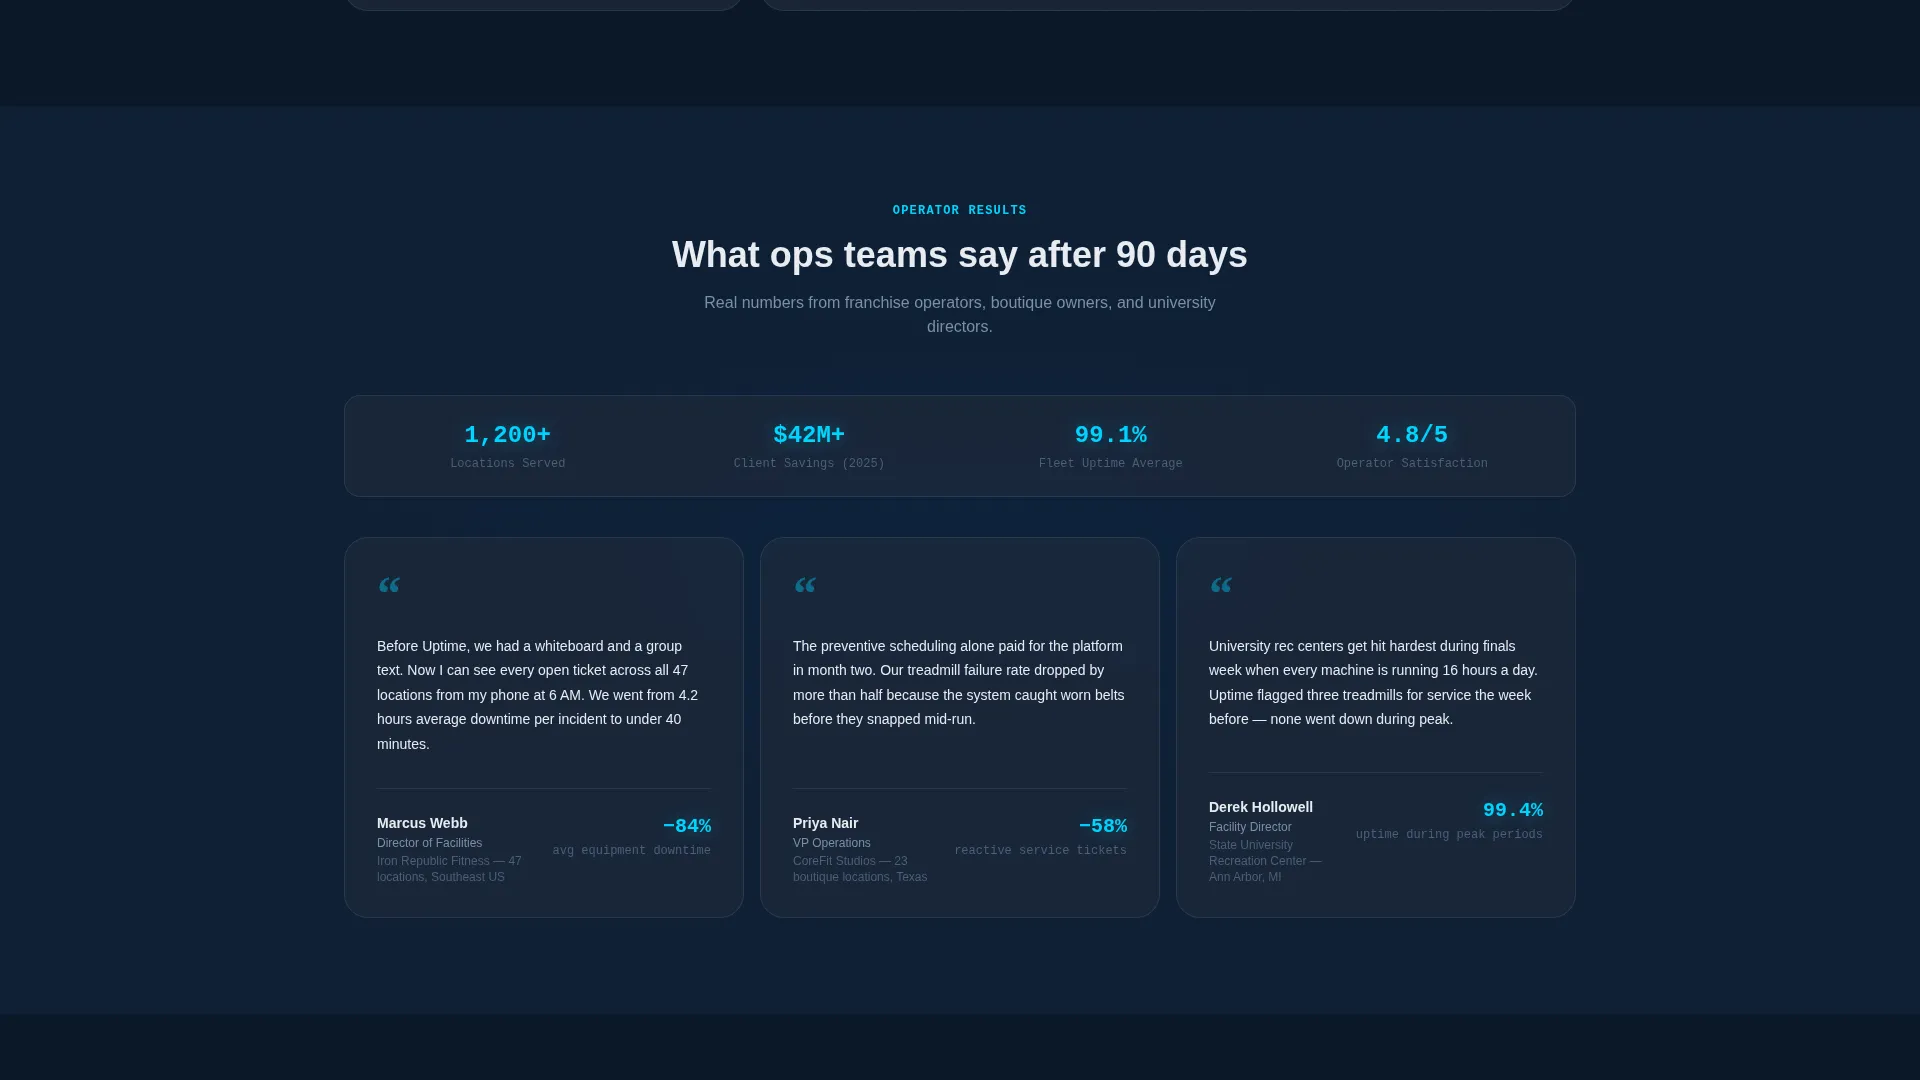The width and height of the screenshot is (1920, 1080).
Task: Click the '4.8/5' stat value
Action: pyautogui.click(x=1412, y=435)
